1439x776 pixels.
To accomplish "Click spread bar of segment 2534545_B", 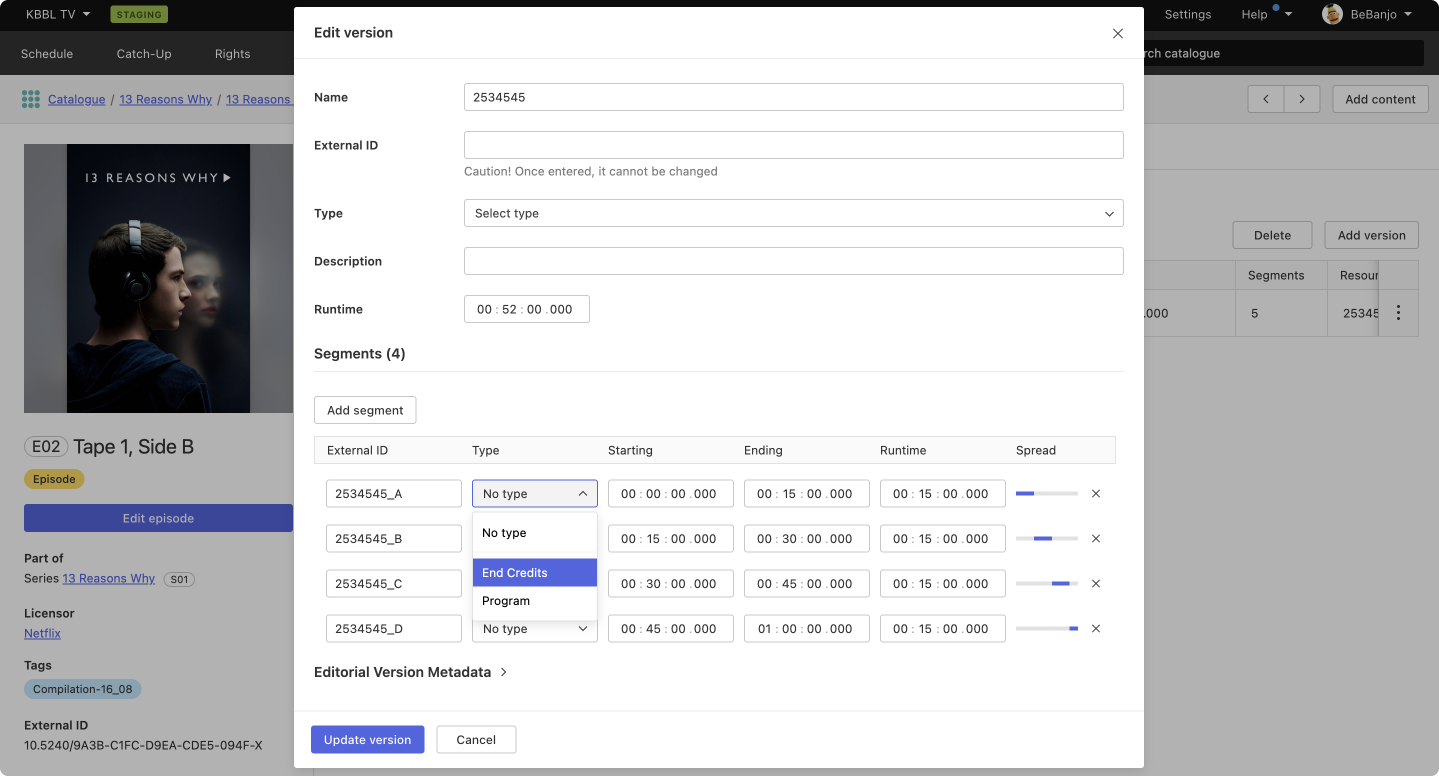I will pos(1047,539).
